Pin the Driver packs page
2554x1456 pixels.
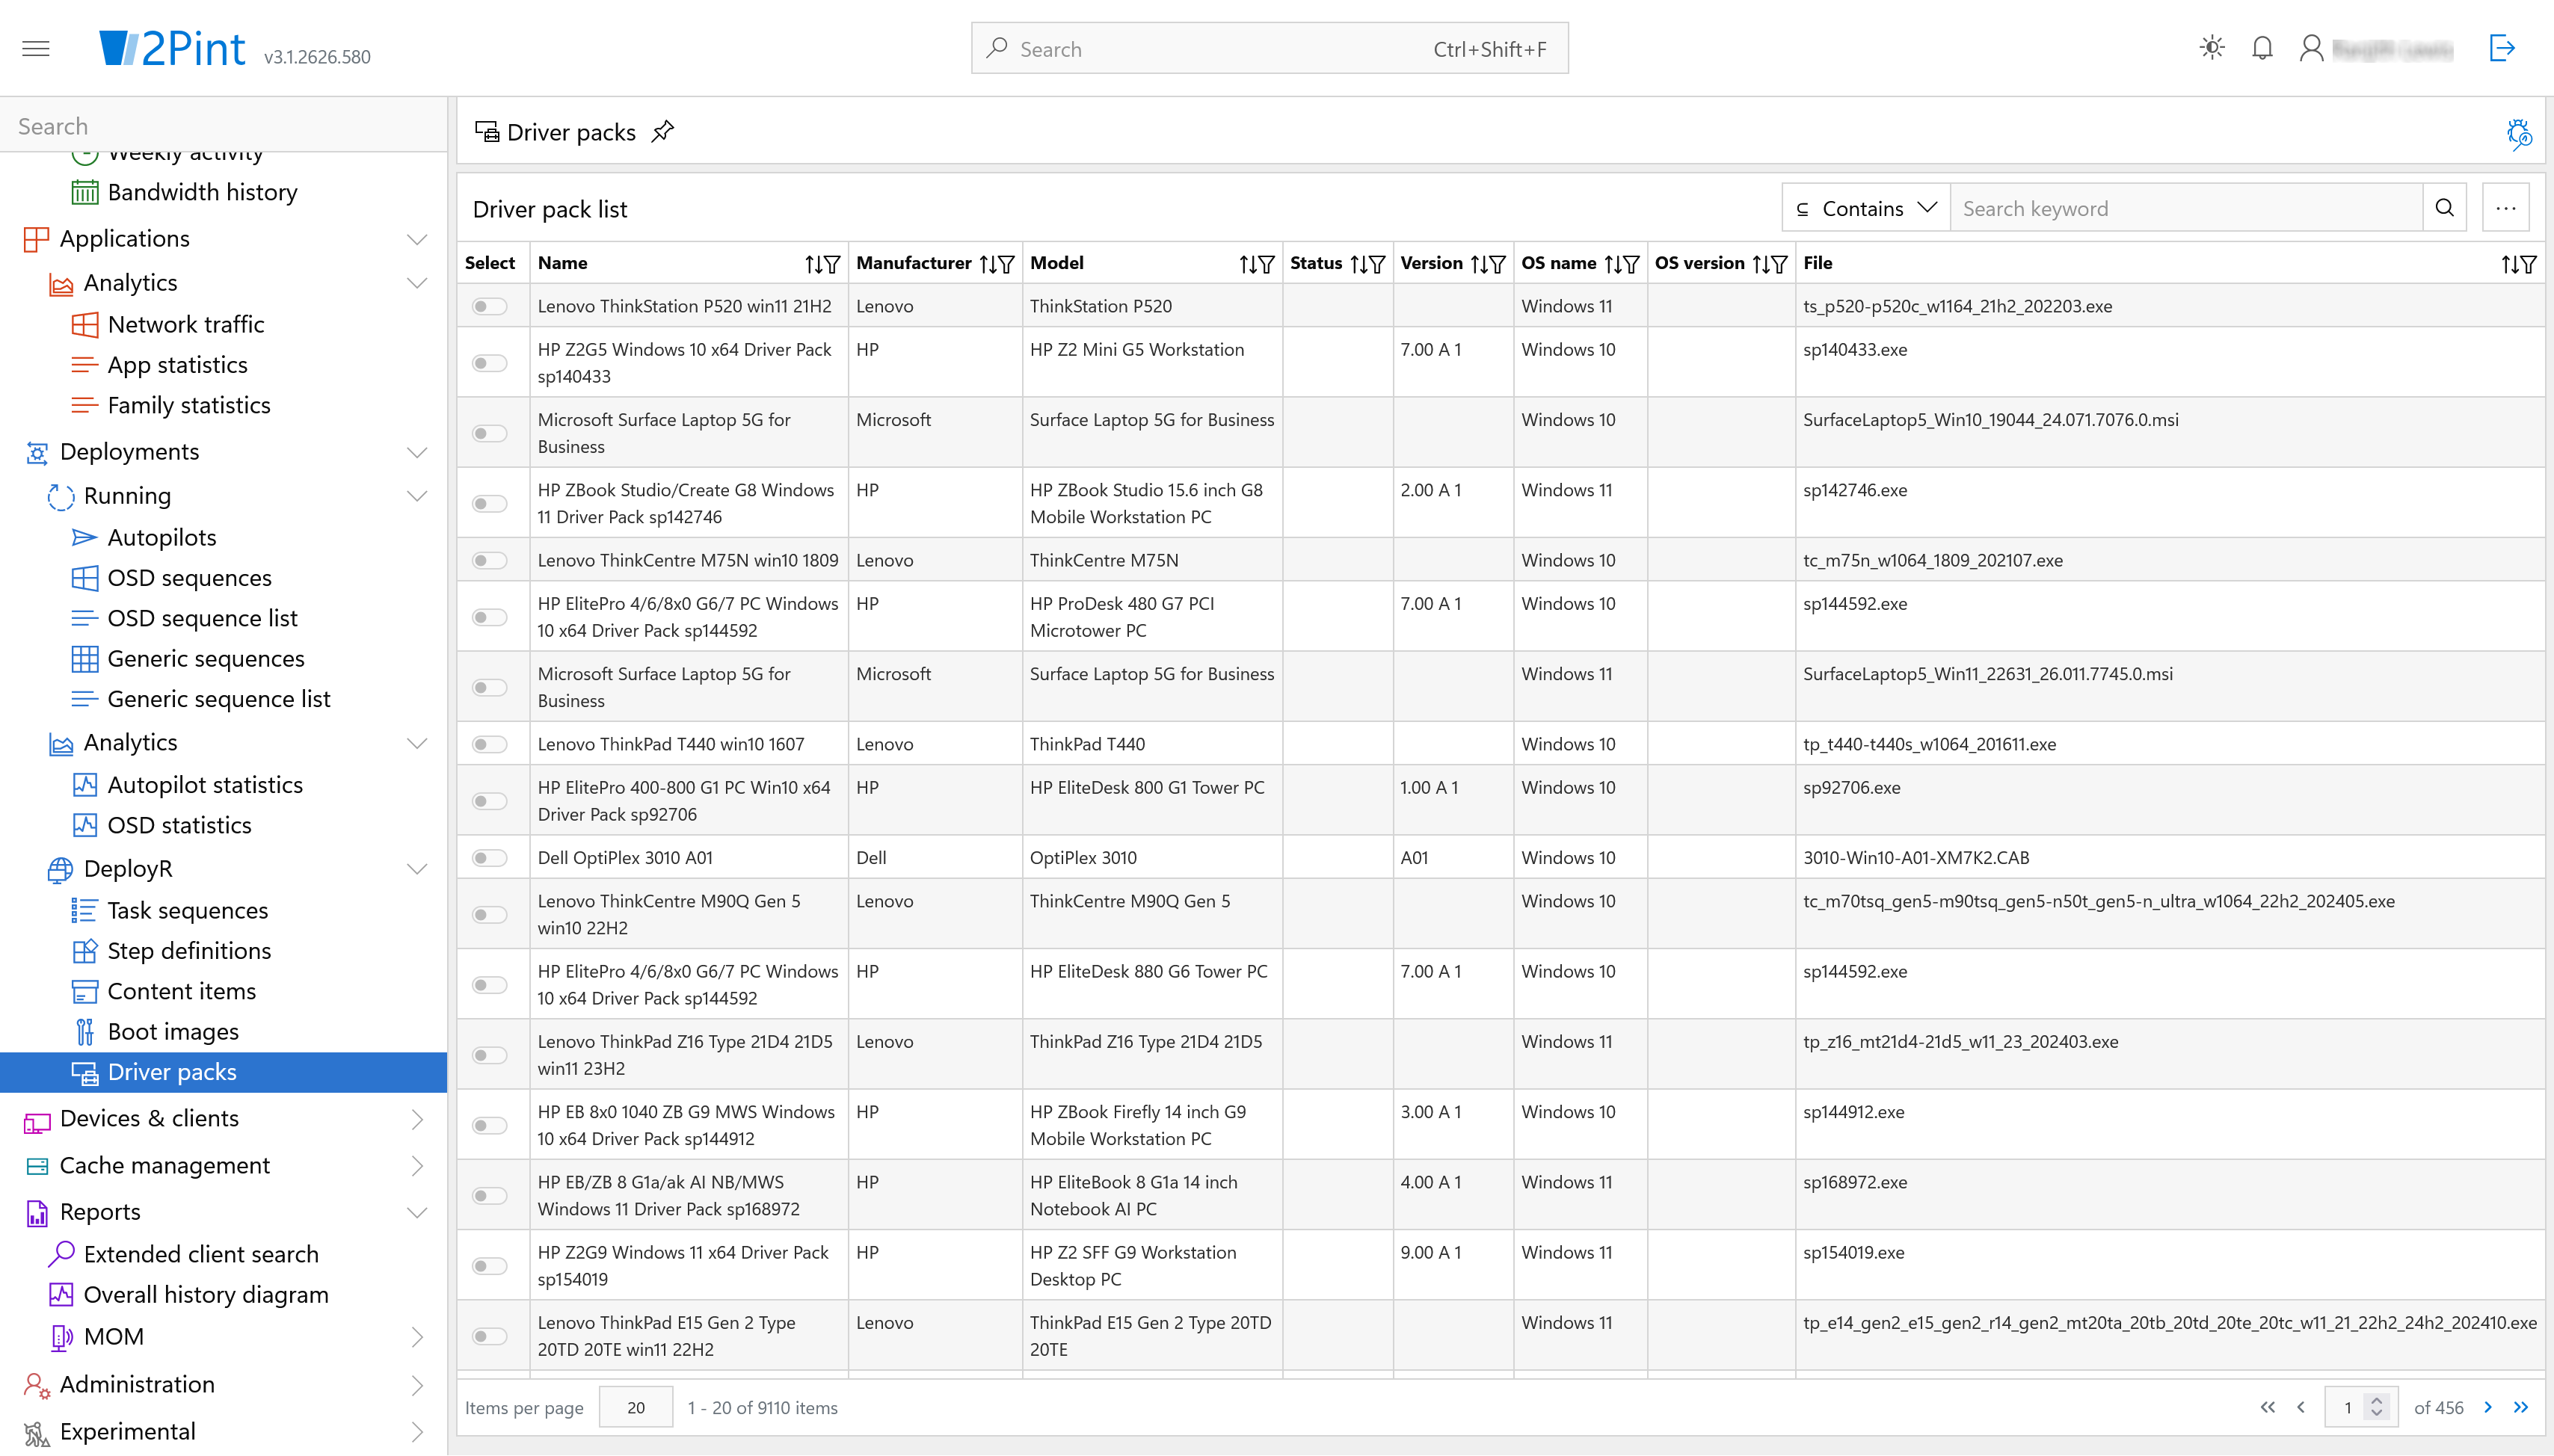[663, 132]
